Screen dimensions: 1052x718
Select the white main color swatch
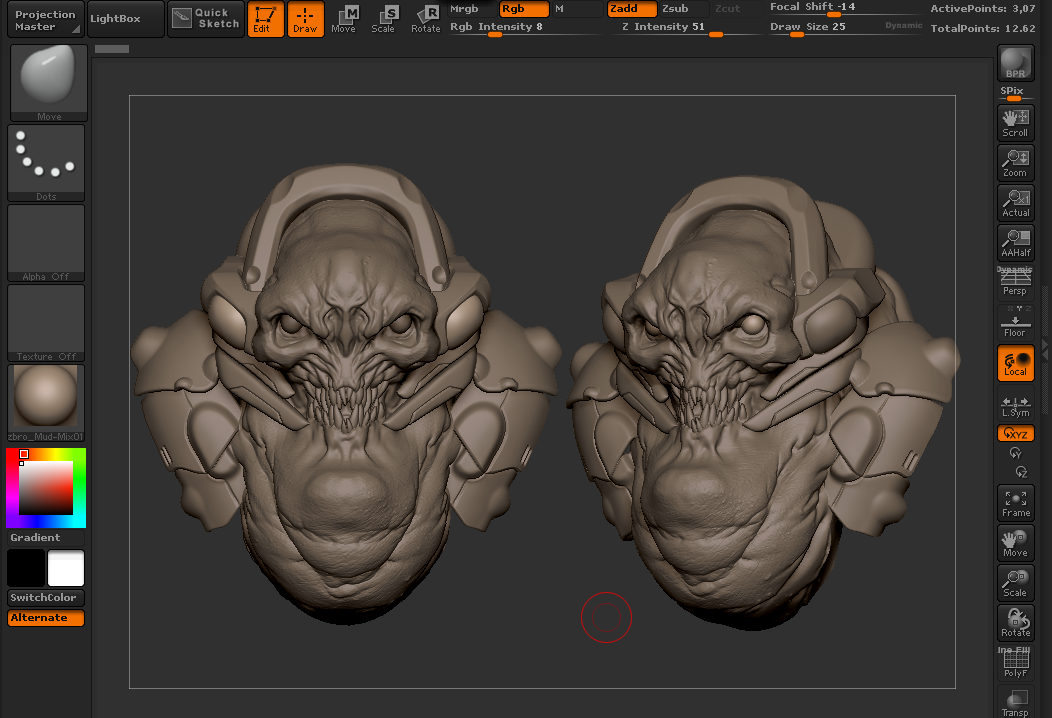point(66,568)
